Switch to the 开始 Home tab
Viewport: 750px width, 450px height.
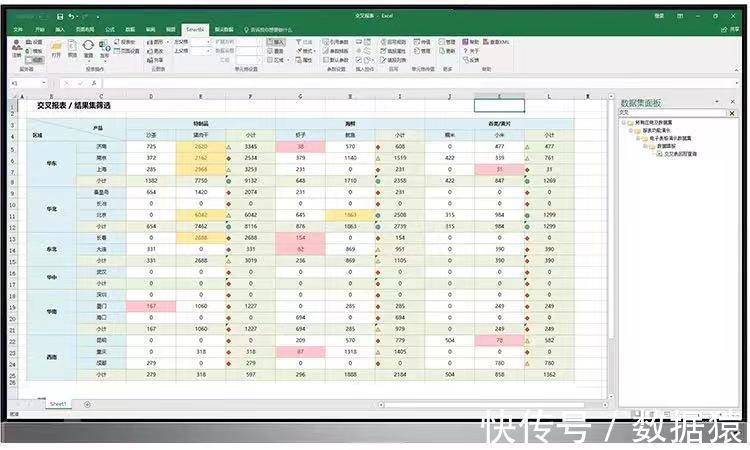coord(40,30)
